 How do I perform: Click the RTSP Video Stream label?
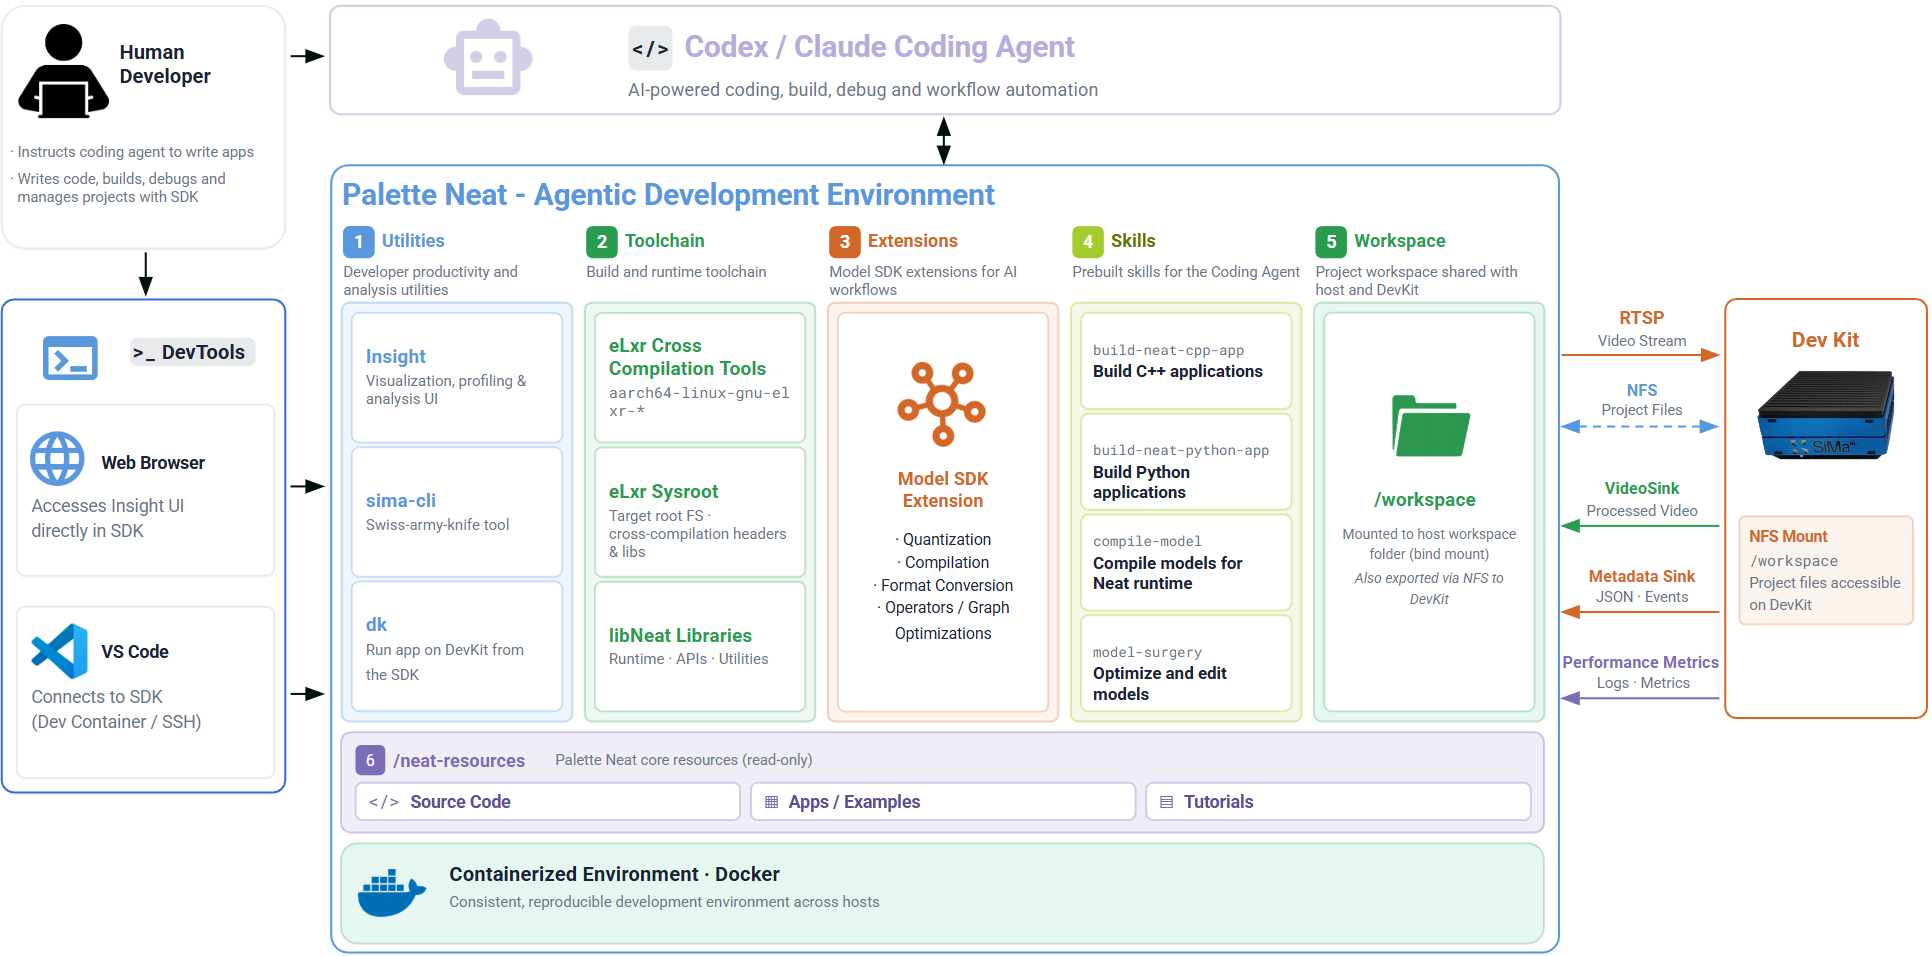[x=1642, y=329]
